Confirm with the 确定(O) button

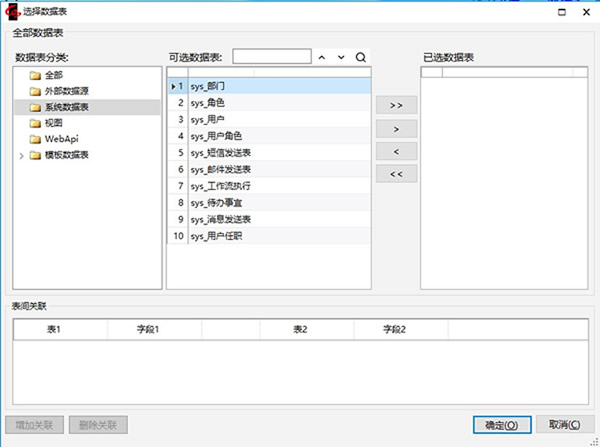click(501, 425)
